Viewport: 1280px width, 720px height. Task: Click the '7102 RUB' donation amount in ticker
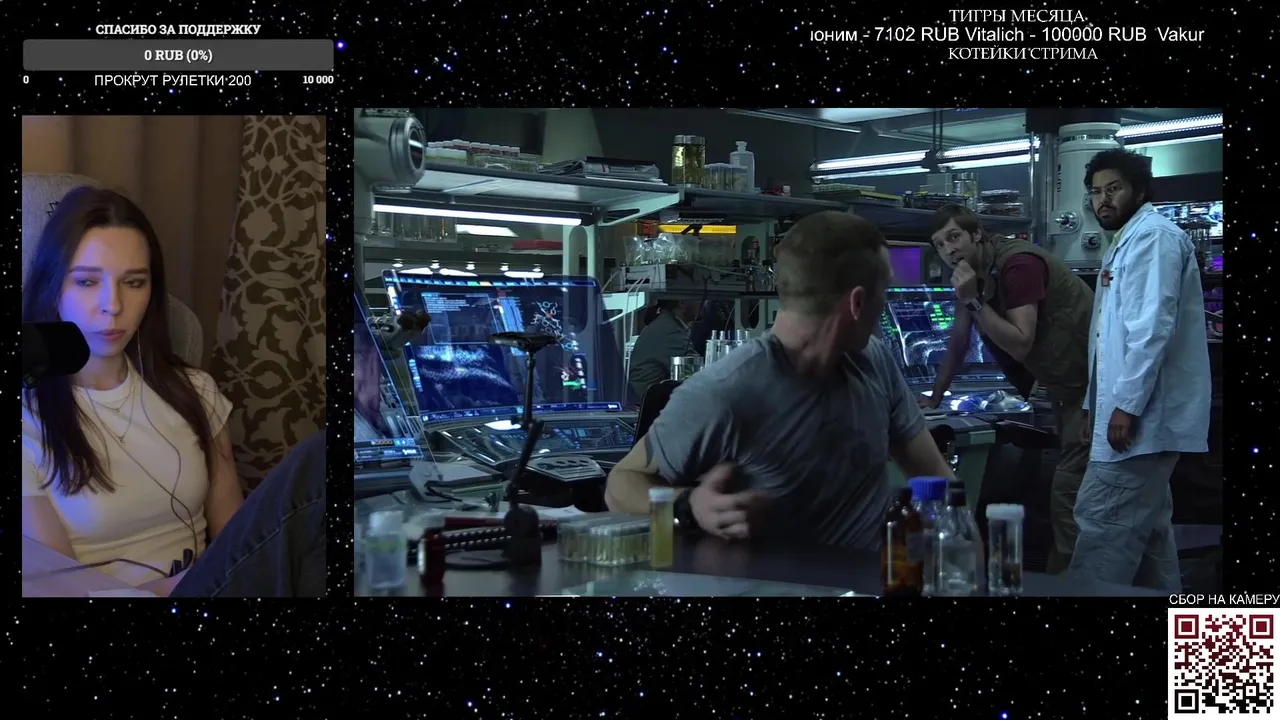[x=917, y=35]
